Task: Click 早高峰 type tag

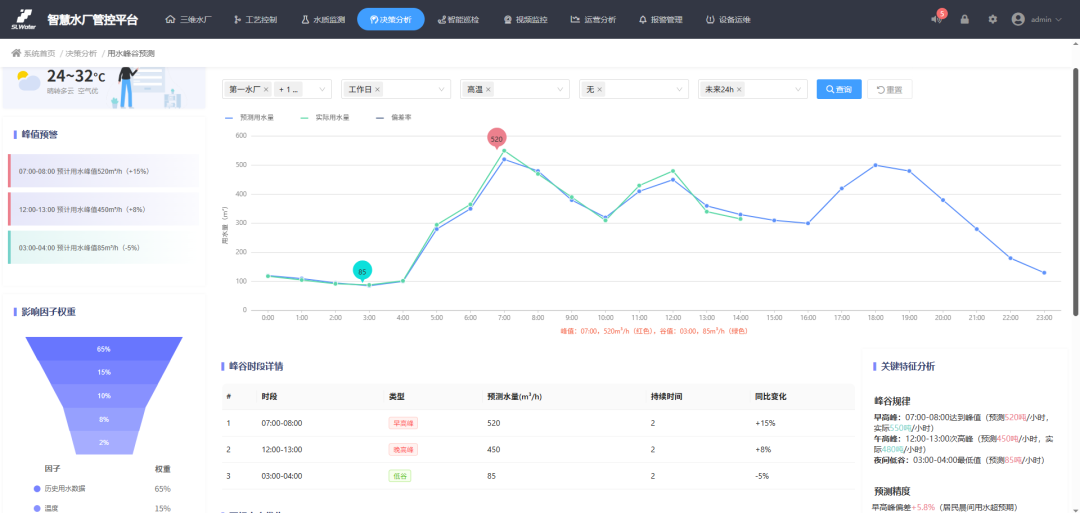Action: [404, 423]
